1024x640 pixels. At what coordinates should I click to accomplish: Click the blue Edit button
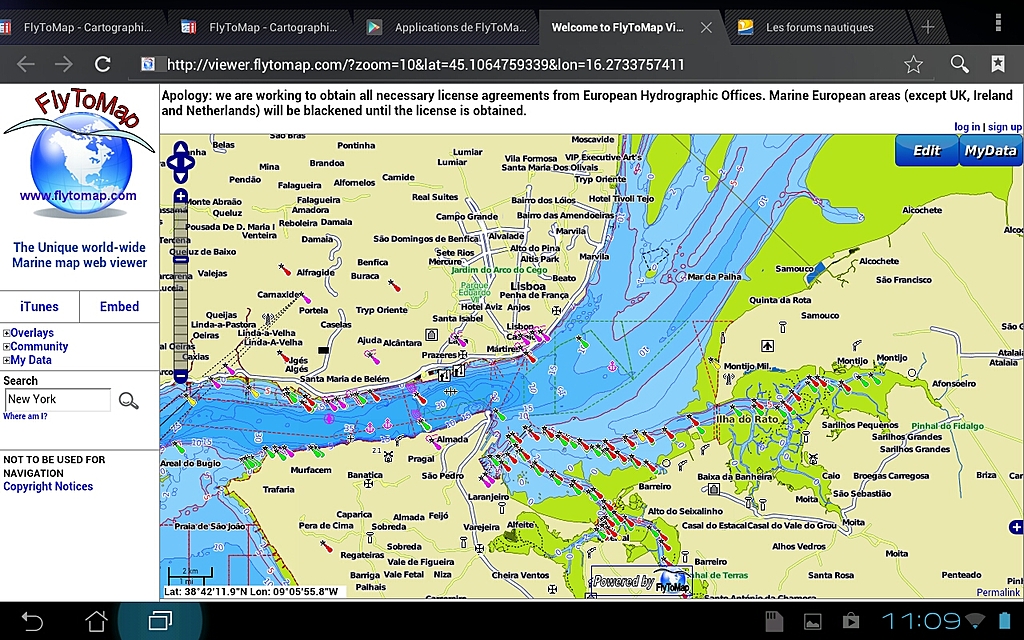(x=926, y=151)
